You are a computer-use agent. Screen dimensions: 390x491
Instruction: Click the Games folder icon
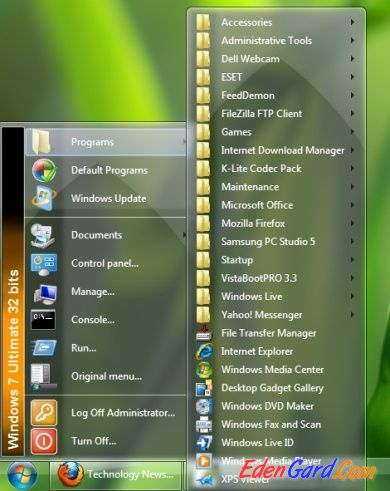(203, 132)
